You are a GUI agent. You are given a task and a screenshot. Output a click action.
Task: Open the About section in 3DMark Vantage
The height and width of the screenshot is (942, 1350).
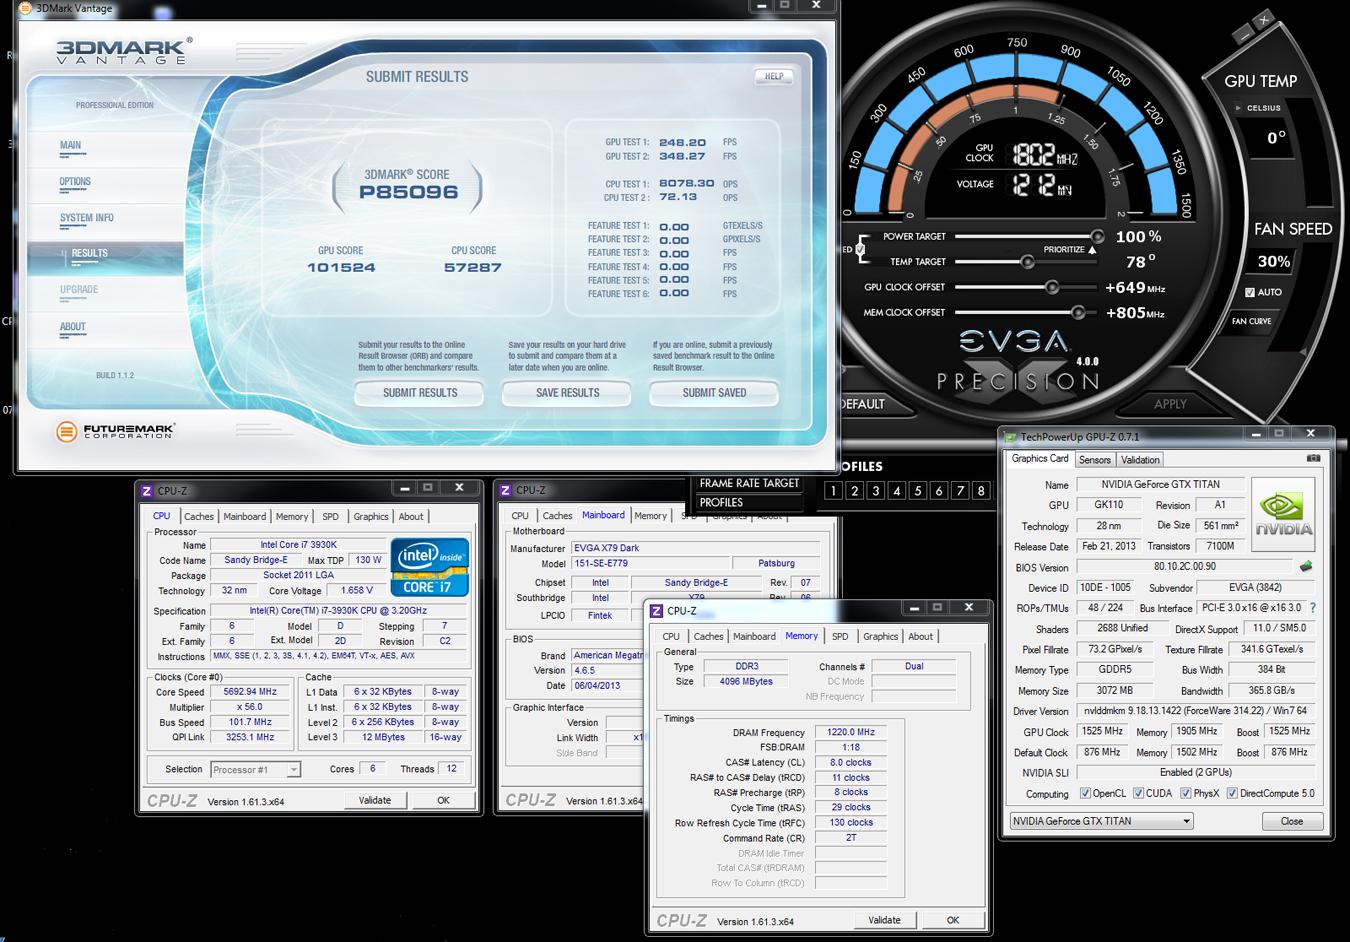tap(73, 327)
